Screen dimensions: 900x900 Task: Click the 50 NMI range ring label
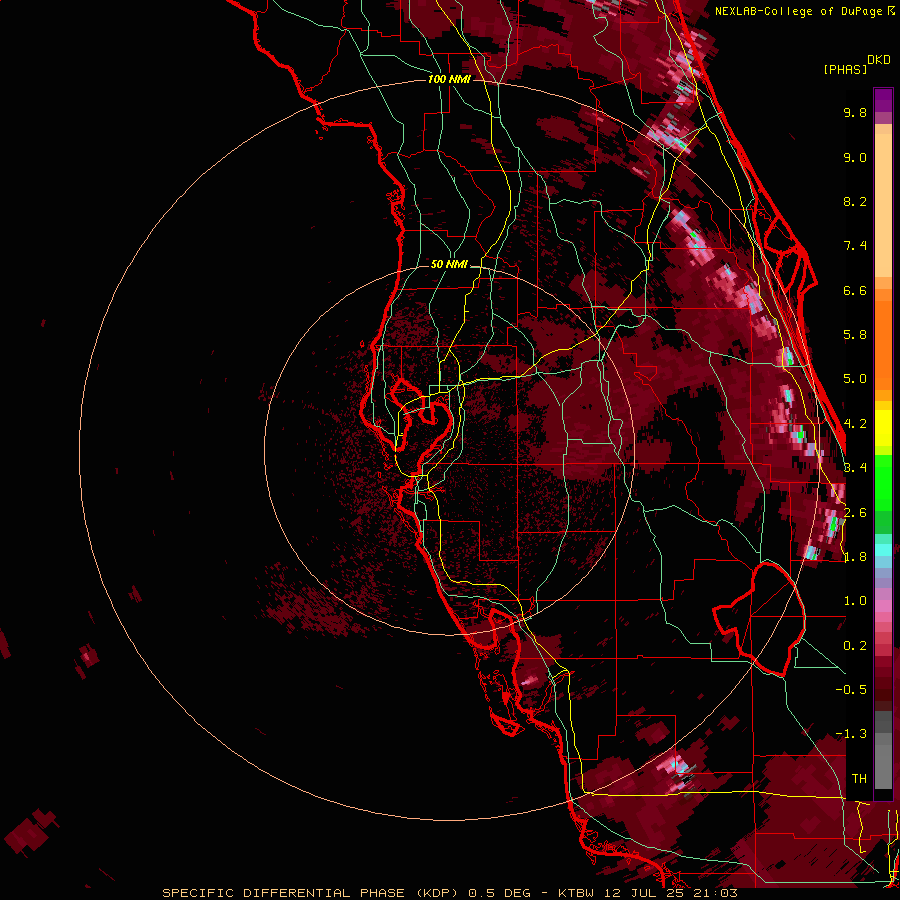[449, 264]
